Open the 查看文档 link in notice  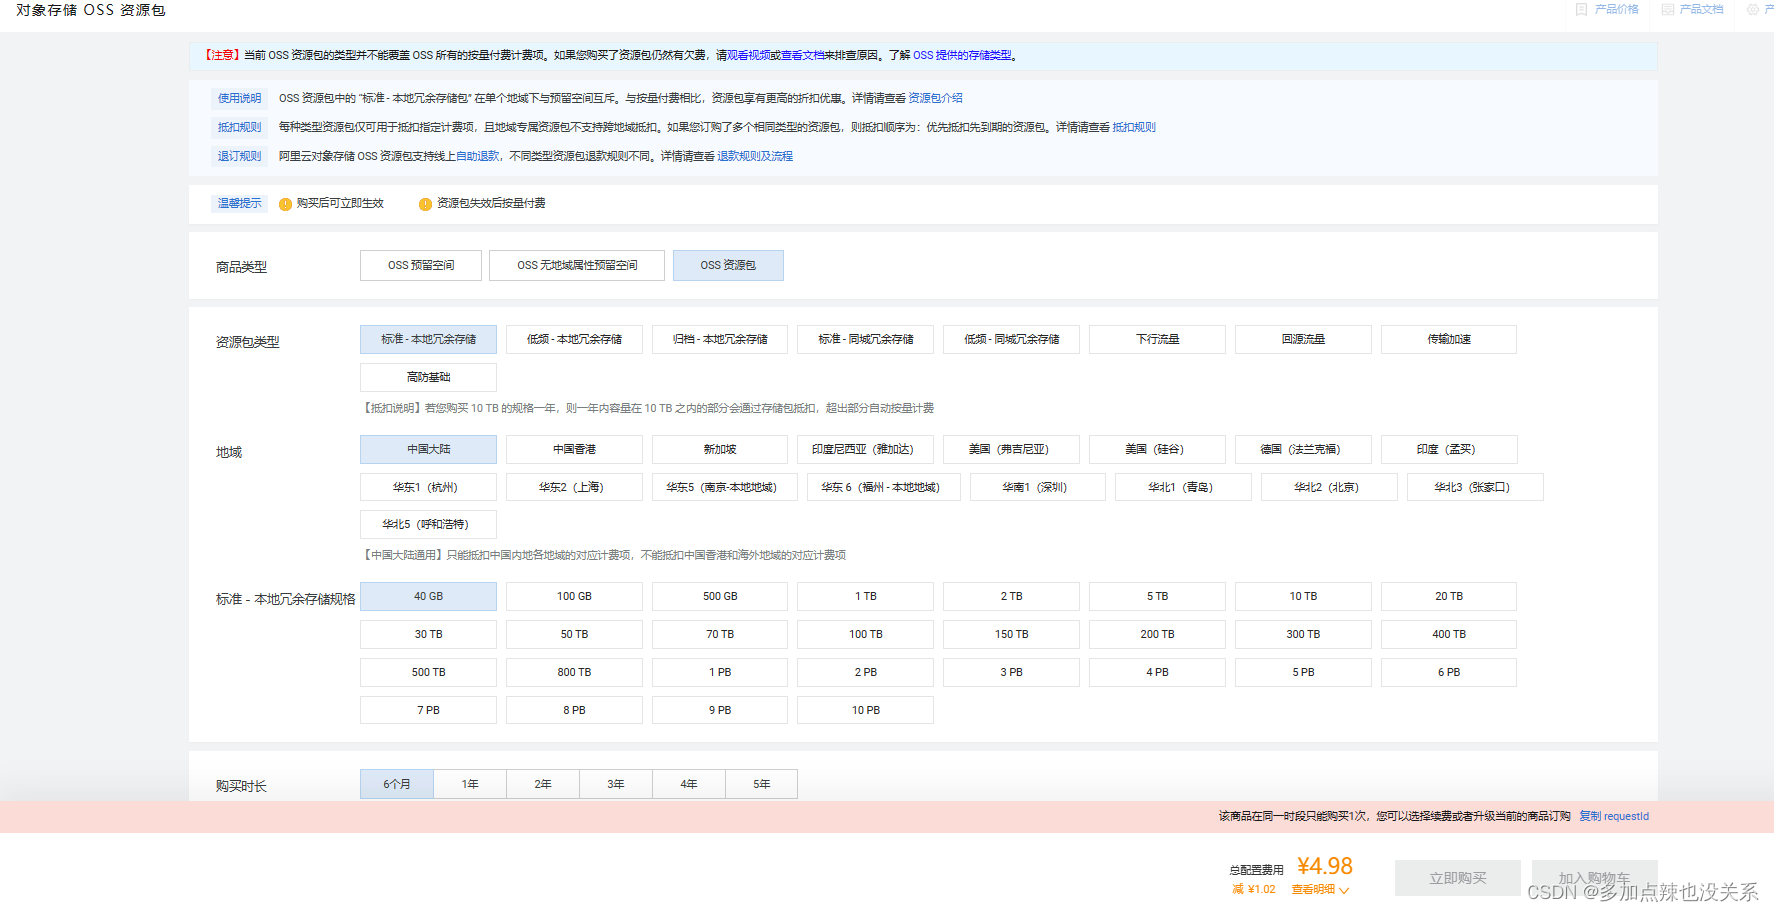tap(802, 55)
